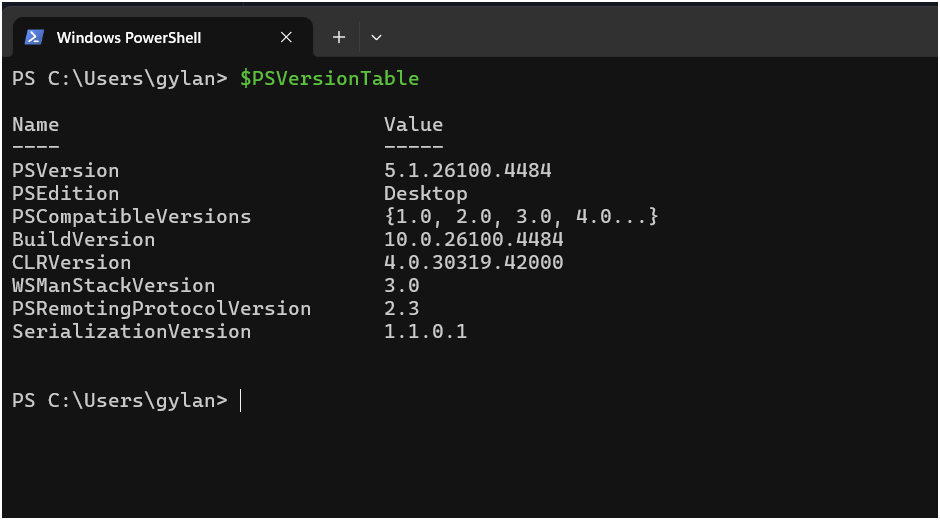Click the PSCompatibleVersions row name
Image resolution: width=940 pixels, height=520 pixels.
(131, 216)
